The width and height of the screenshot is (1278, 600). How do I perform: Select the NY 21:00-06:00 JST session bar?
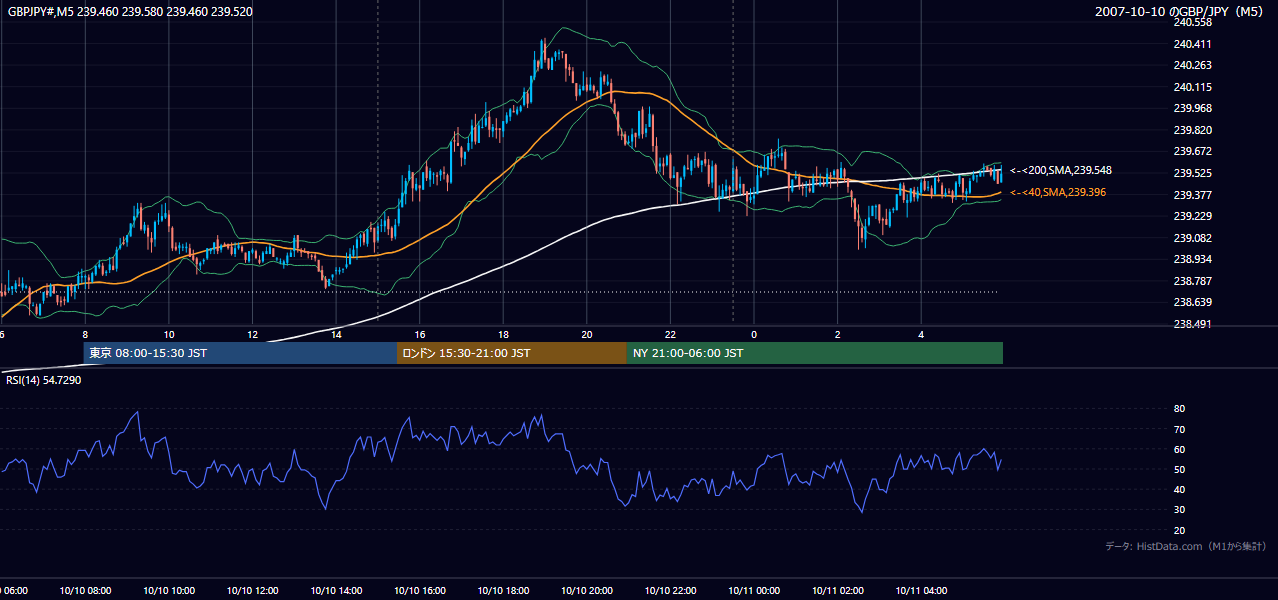815,353
